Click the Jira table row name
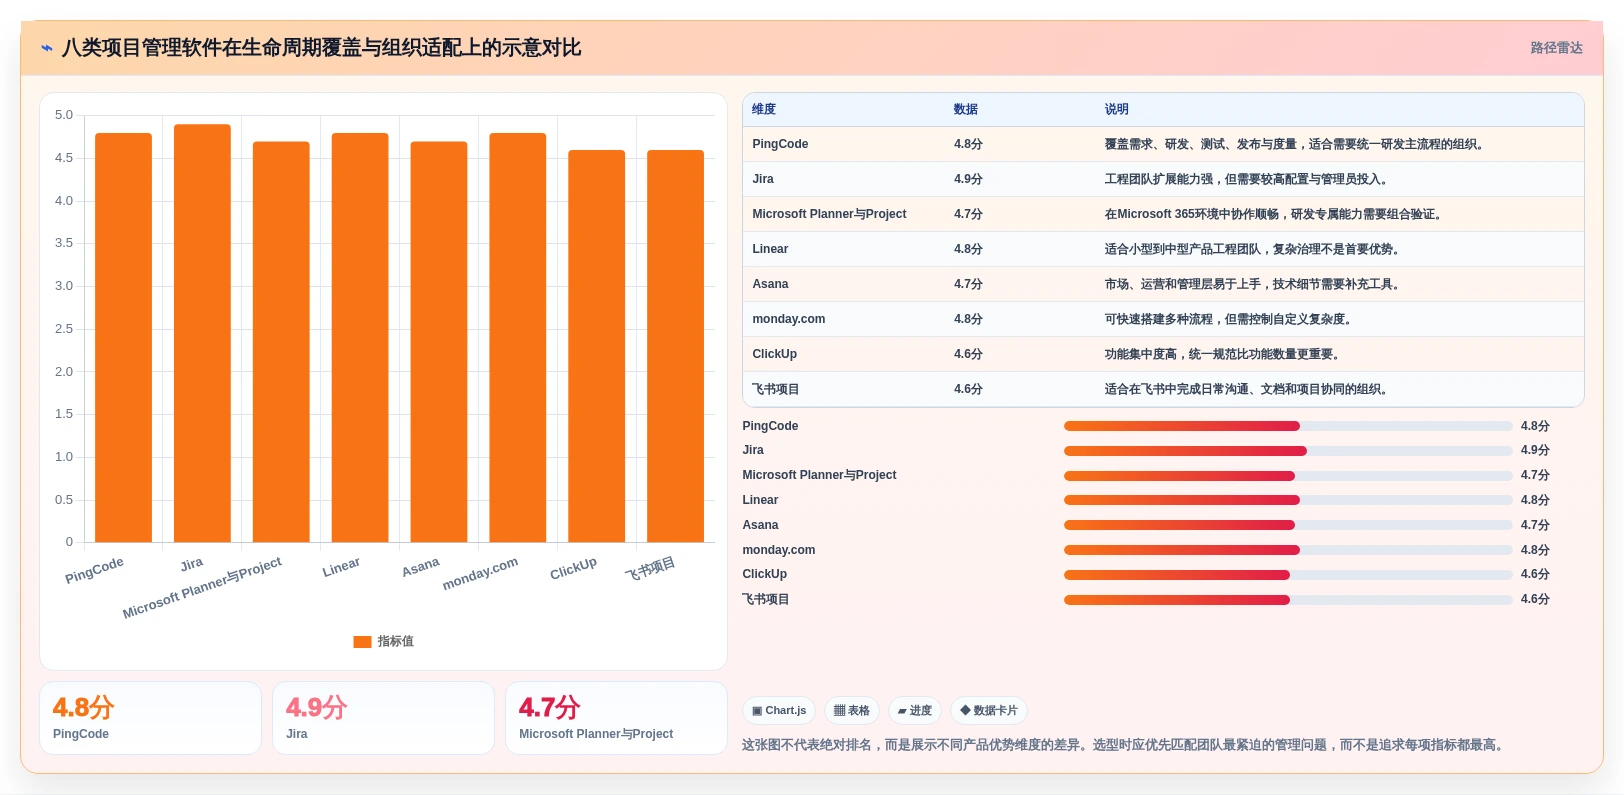The width and height of the screenshot is (1624, 795). 763,179
